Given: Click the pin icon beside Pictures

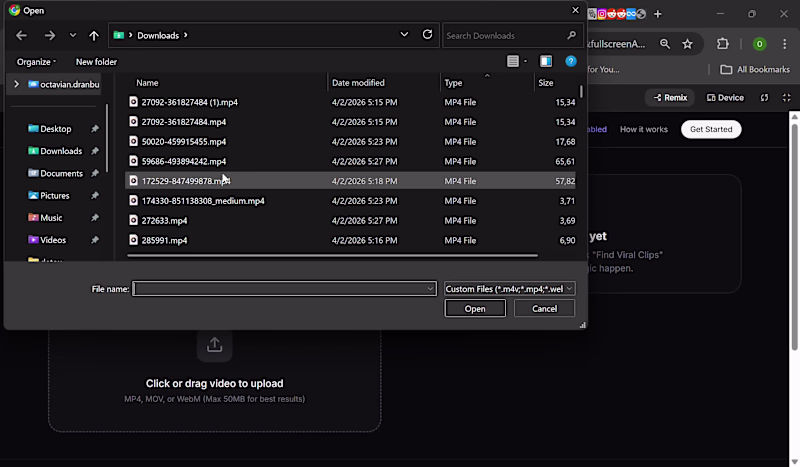Looking at the screenshot, I should 95,195.
